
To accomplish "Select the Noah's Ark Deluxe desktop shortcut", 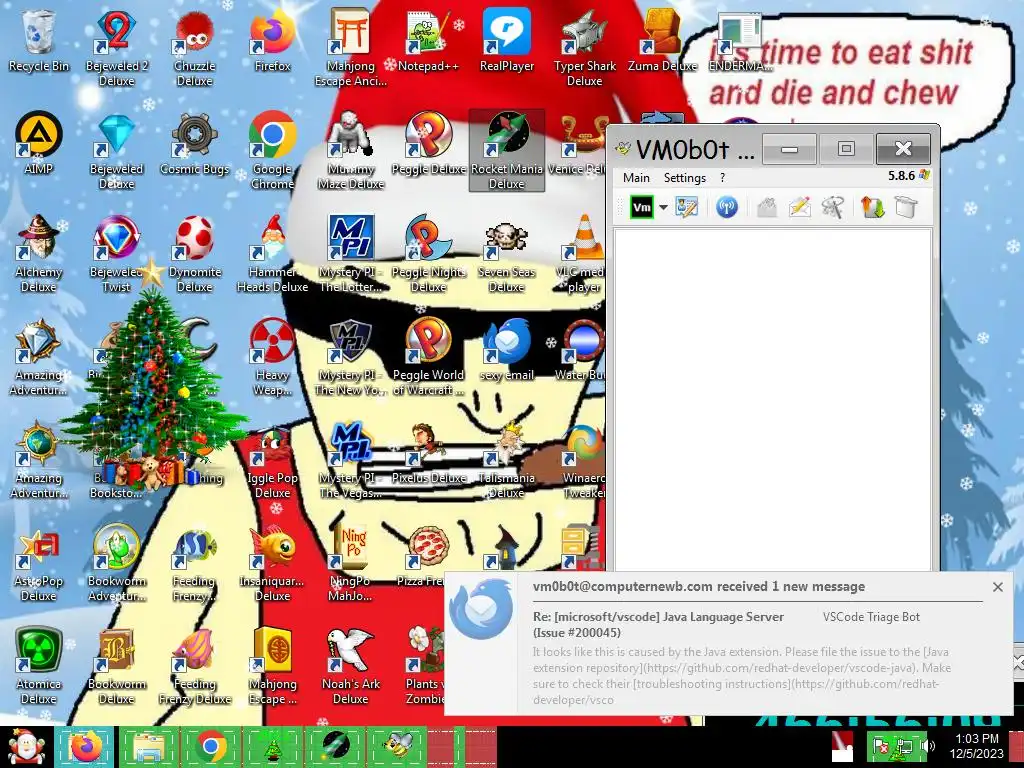I will 351,666.
